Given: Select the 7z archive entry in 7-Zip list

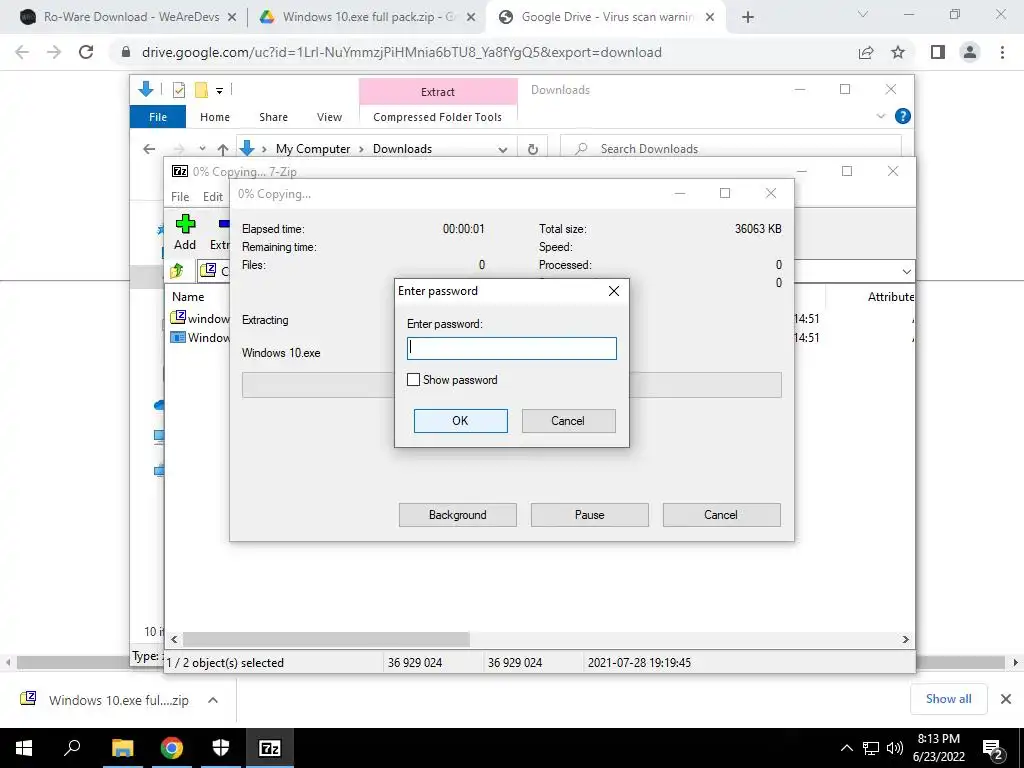Looking at the screenshot, I should [200, 318].
